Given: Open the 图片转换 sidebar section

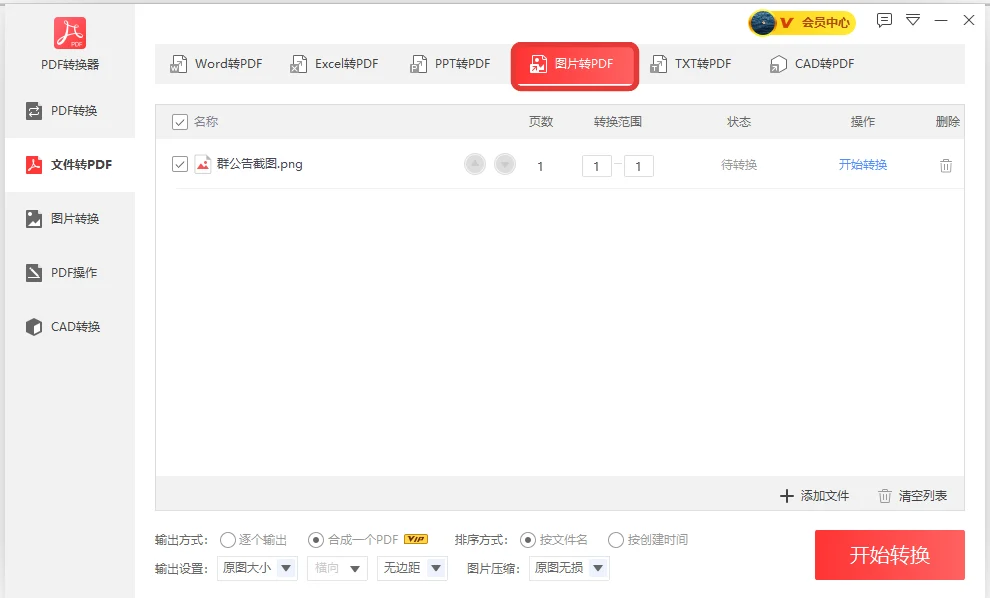Looking at the screenshot, I should click(x=69, y=218).
